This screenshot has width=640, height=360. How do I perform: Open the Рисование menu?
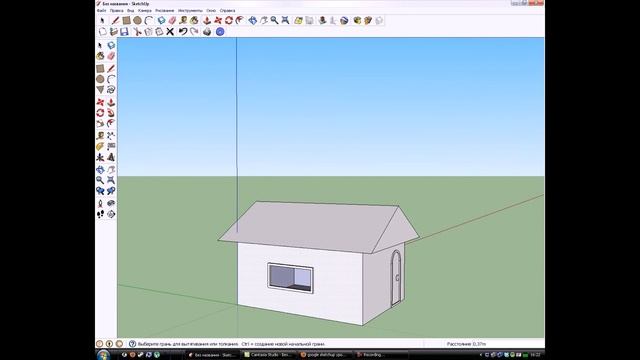click(x=165, y=11)
